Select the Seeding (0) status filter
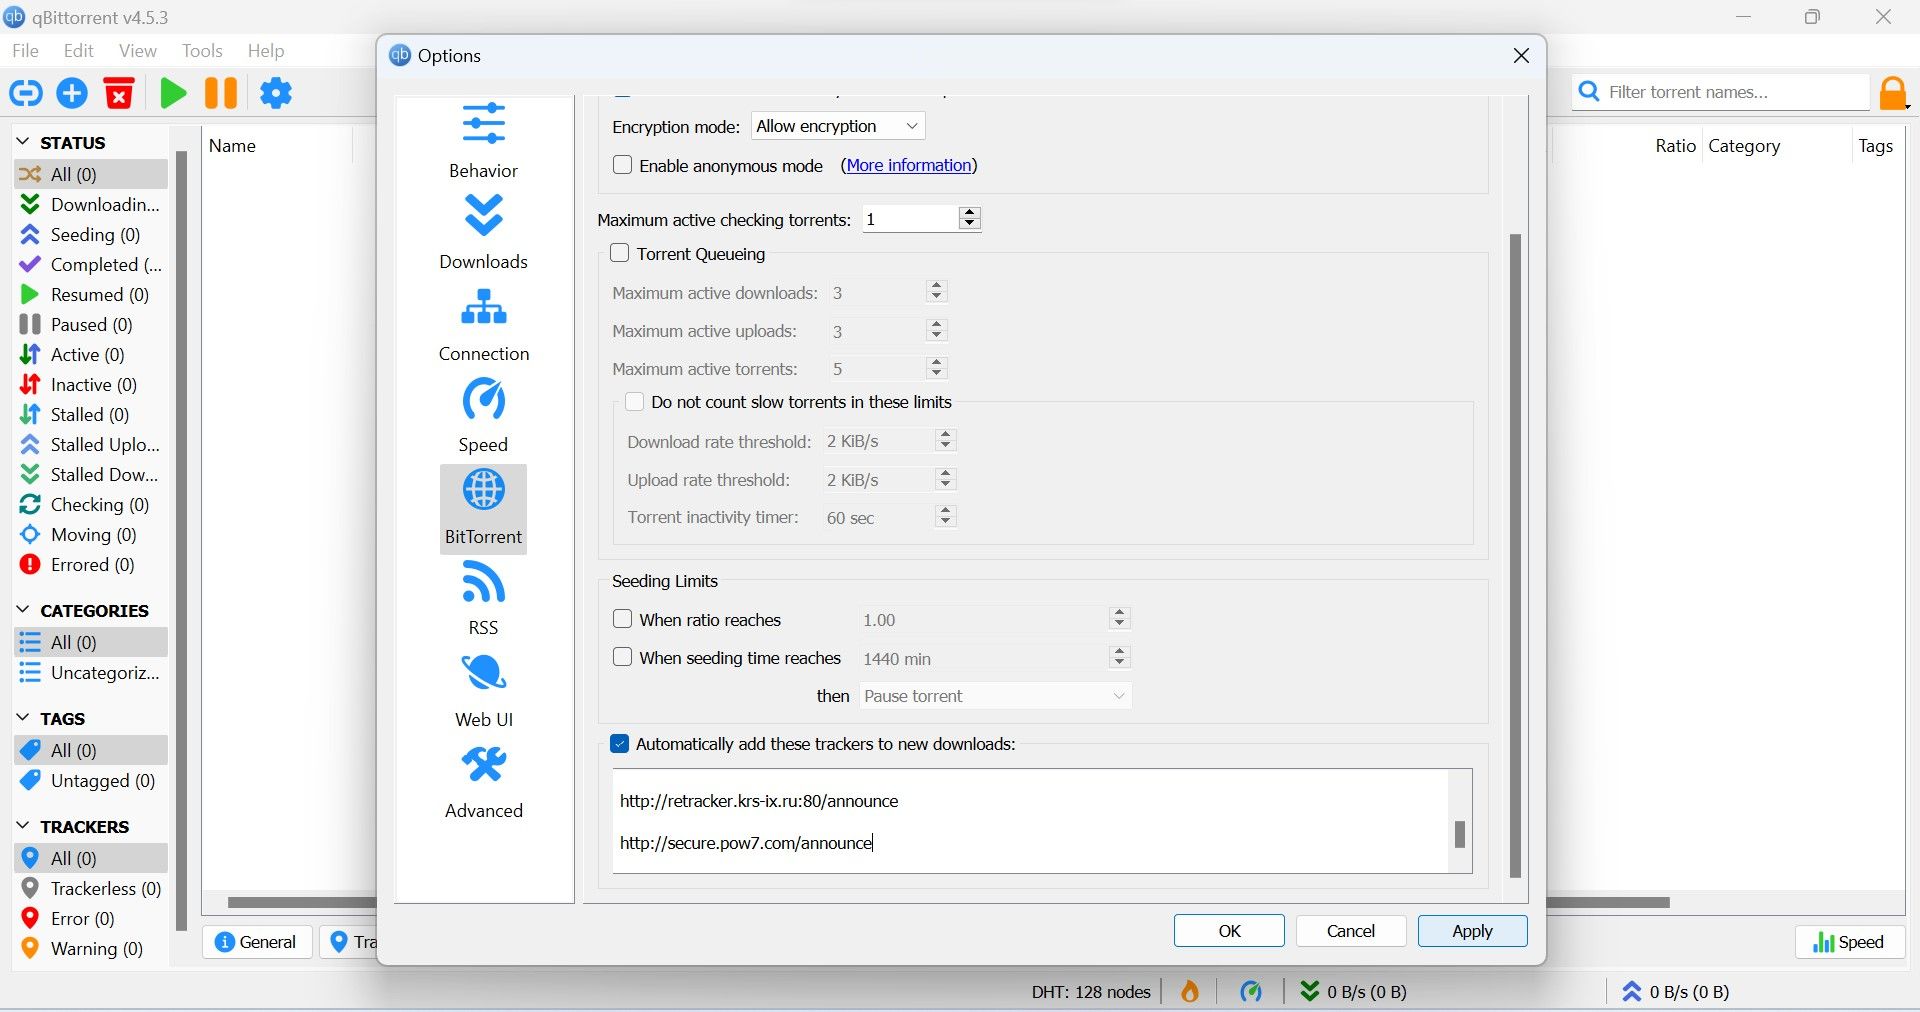The image size is (1920, 1012). pyautogui.click(x=91, y=234)
